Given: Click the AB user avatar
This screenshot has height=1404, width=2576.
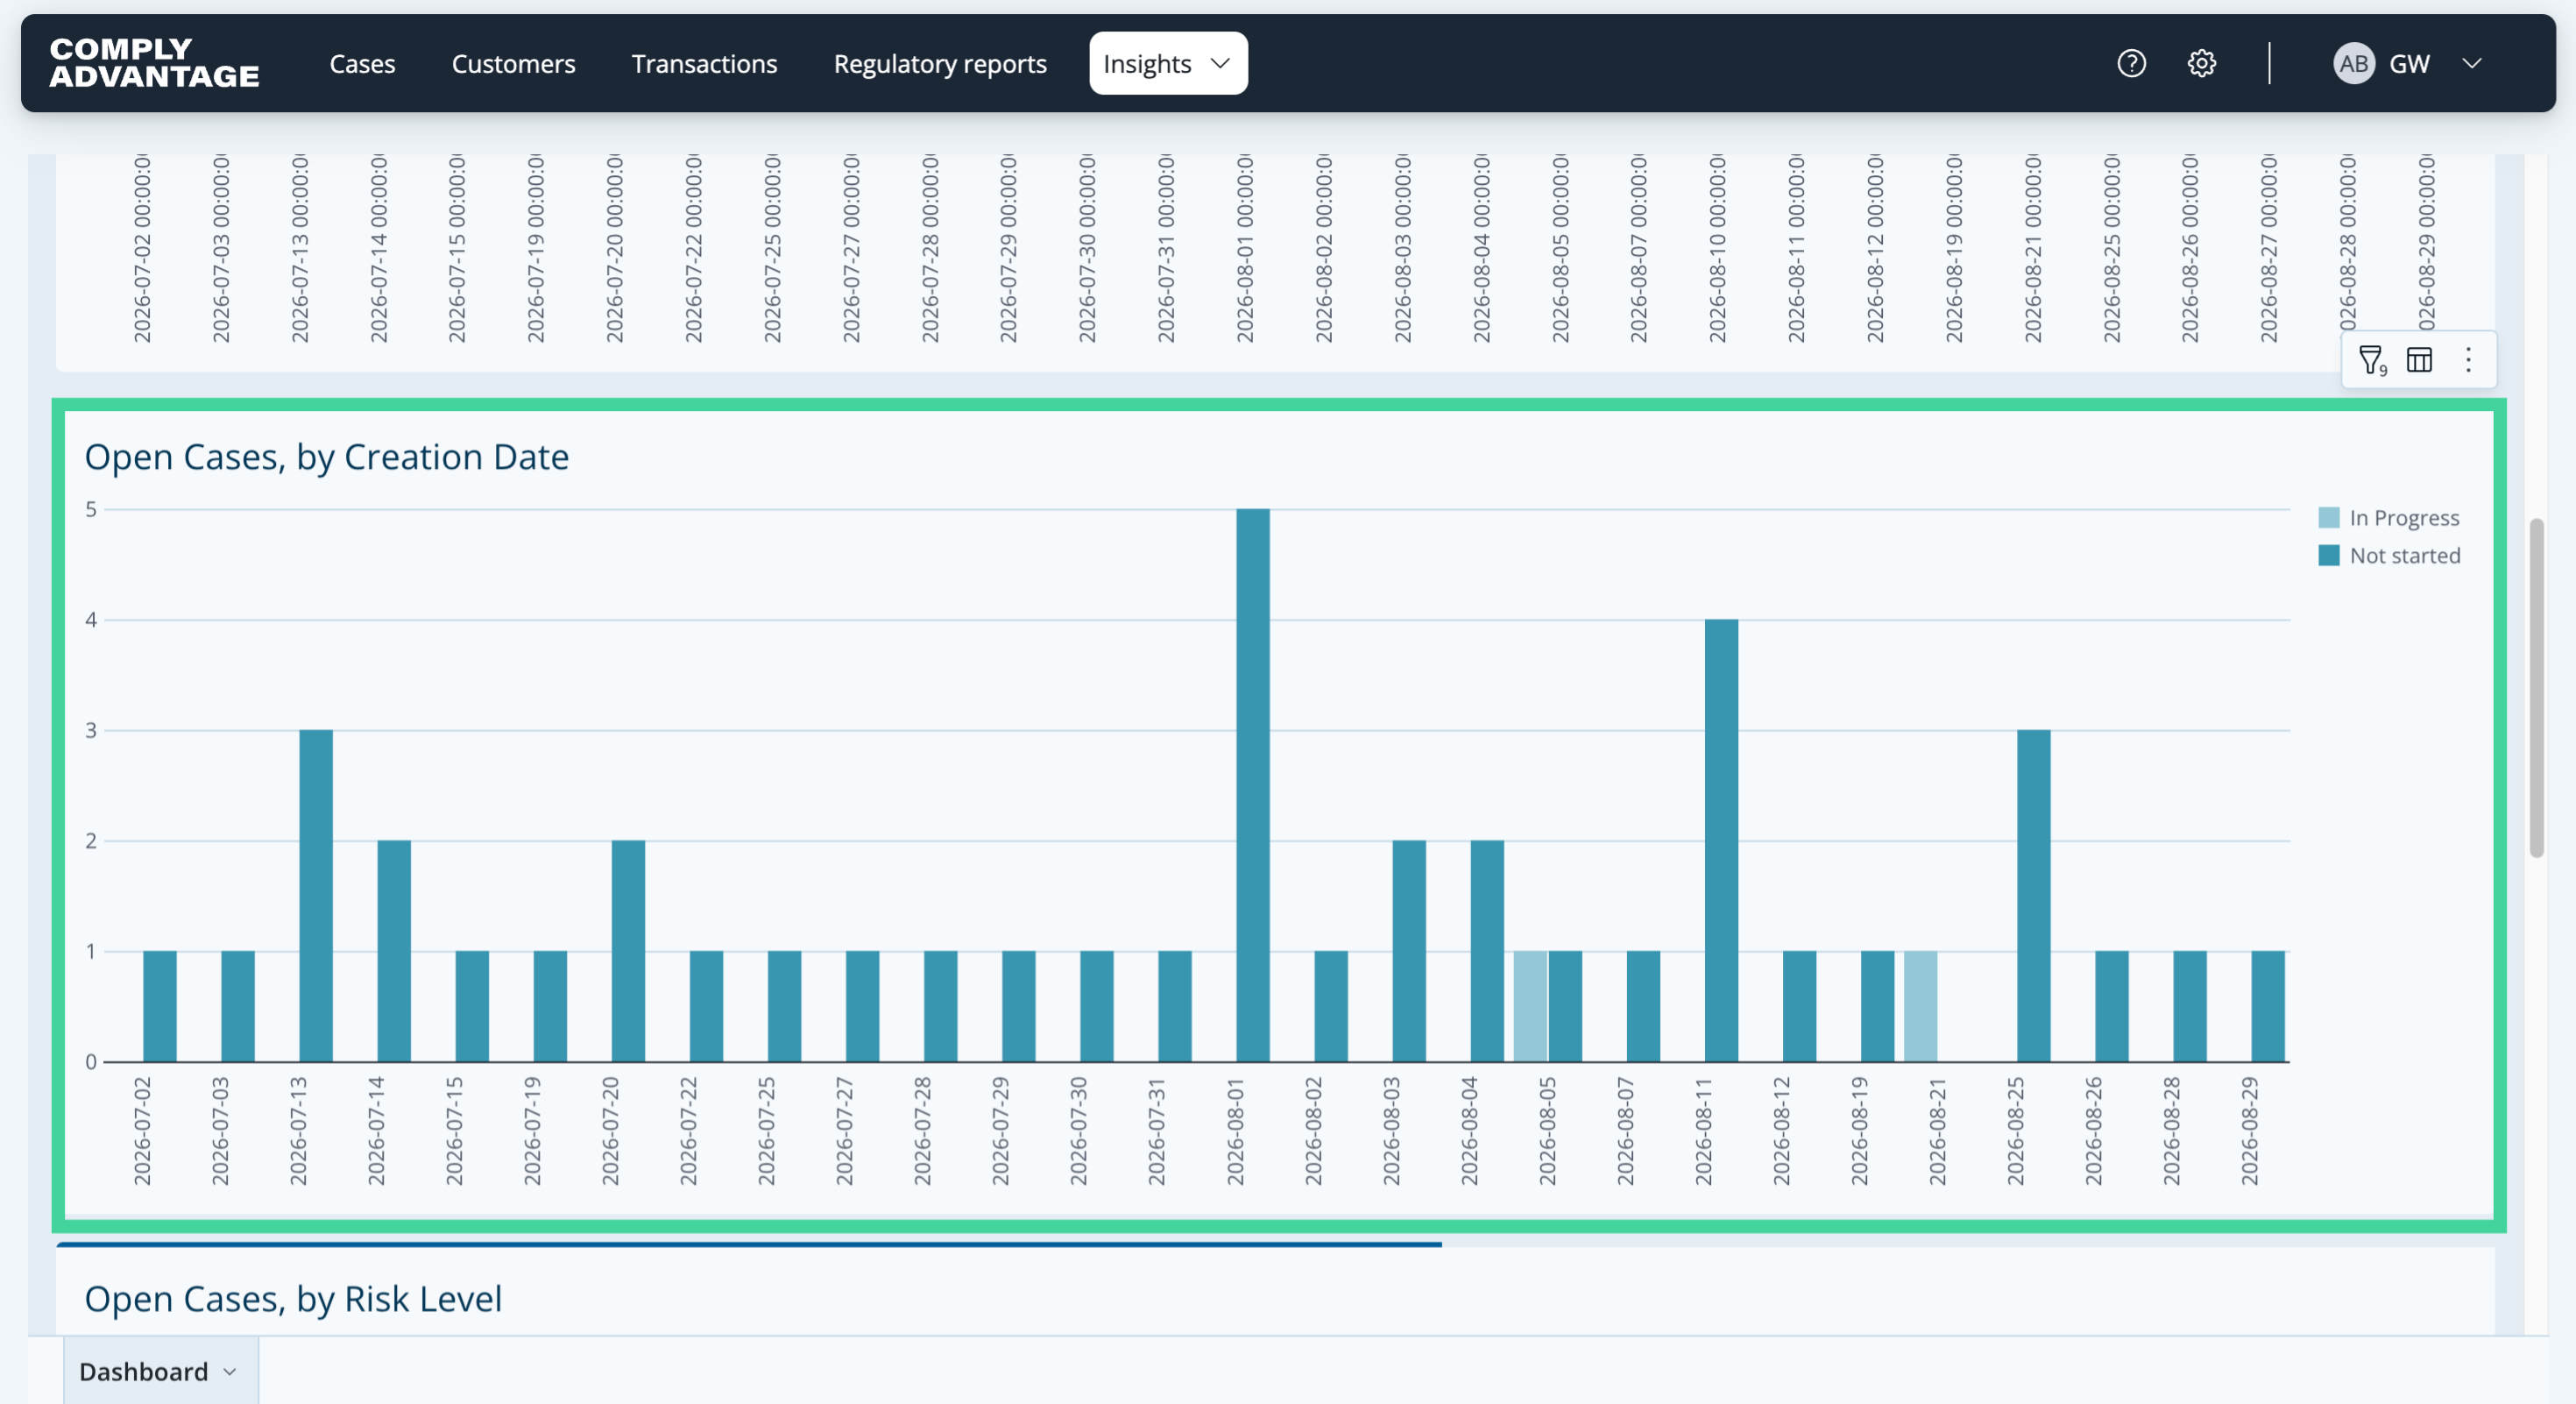Looking at the screenshot, I should point(2353,63).
